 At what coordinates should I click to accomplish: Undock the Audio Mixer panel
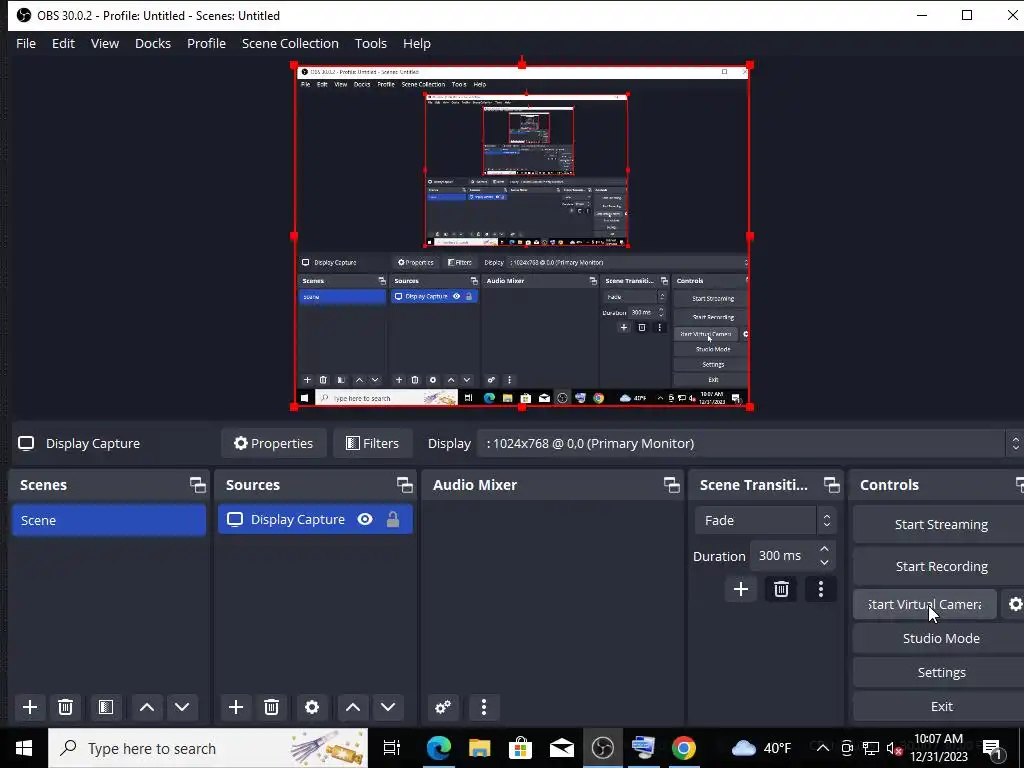[x=671, y=485]
